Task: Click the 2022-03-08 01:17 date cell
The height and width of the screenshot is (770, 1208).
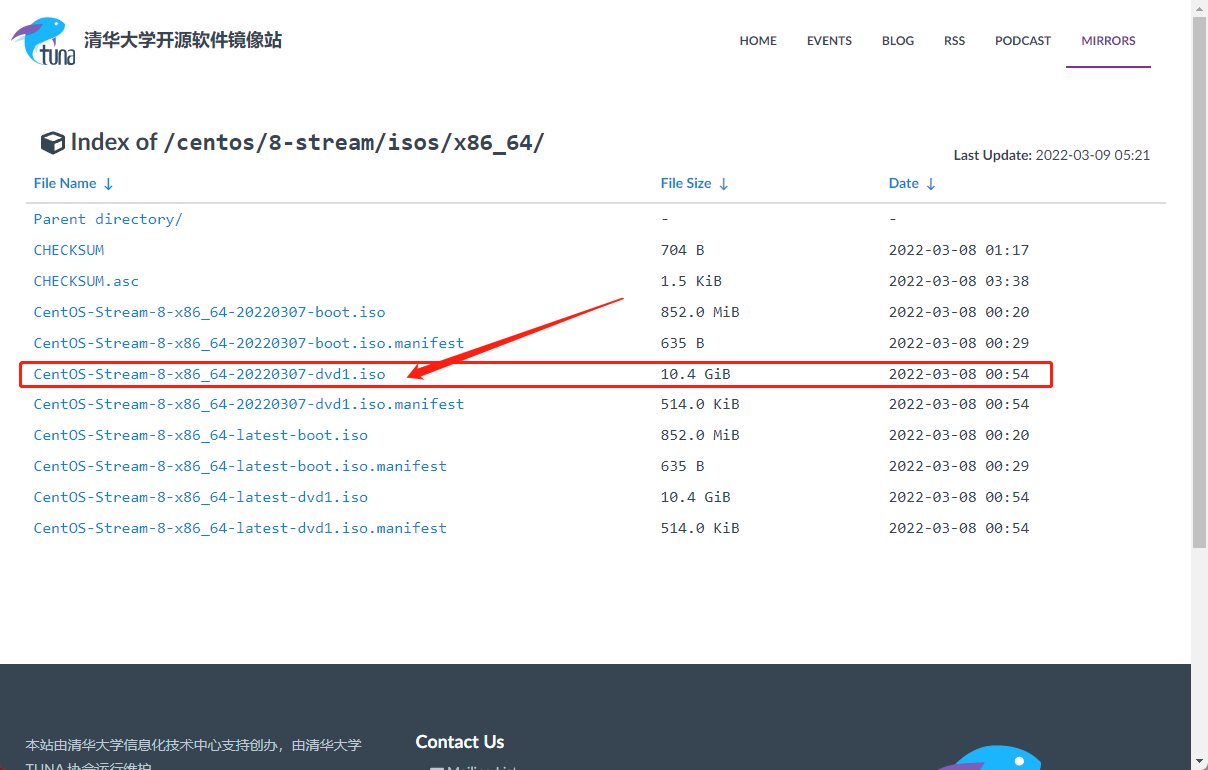Action: [x=959, y=250]
